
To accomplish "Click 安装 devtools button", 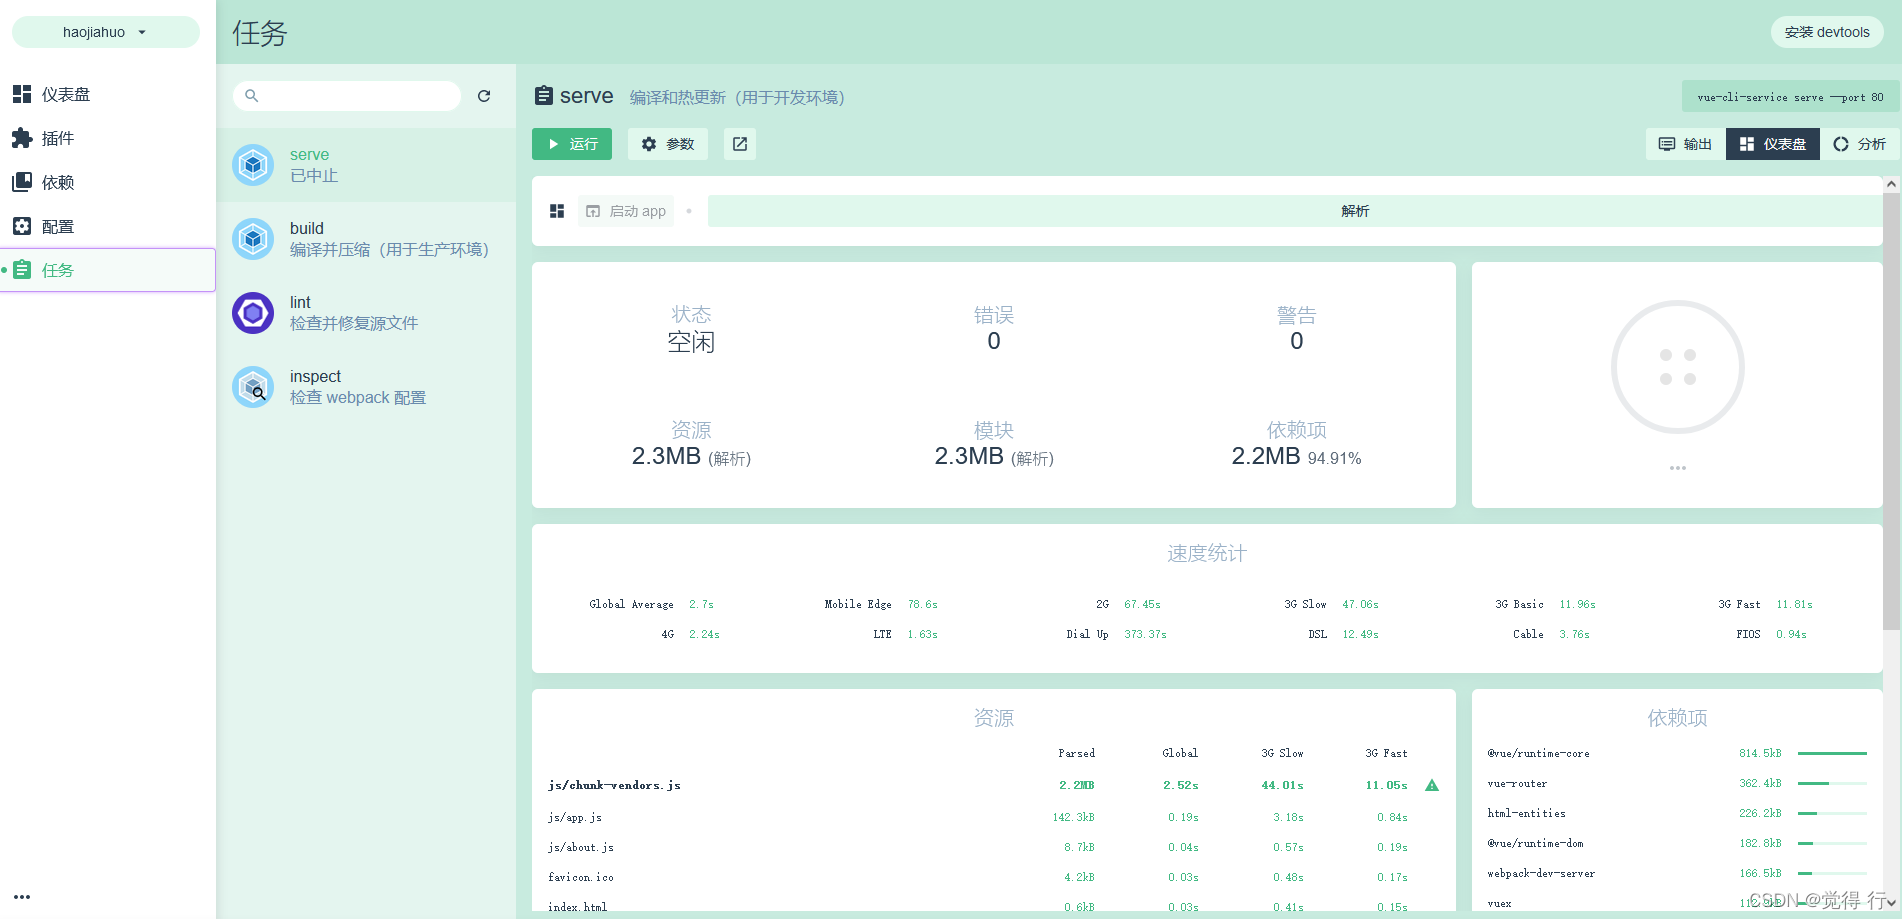I will [x=1827, y=32].
